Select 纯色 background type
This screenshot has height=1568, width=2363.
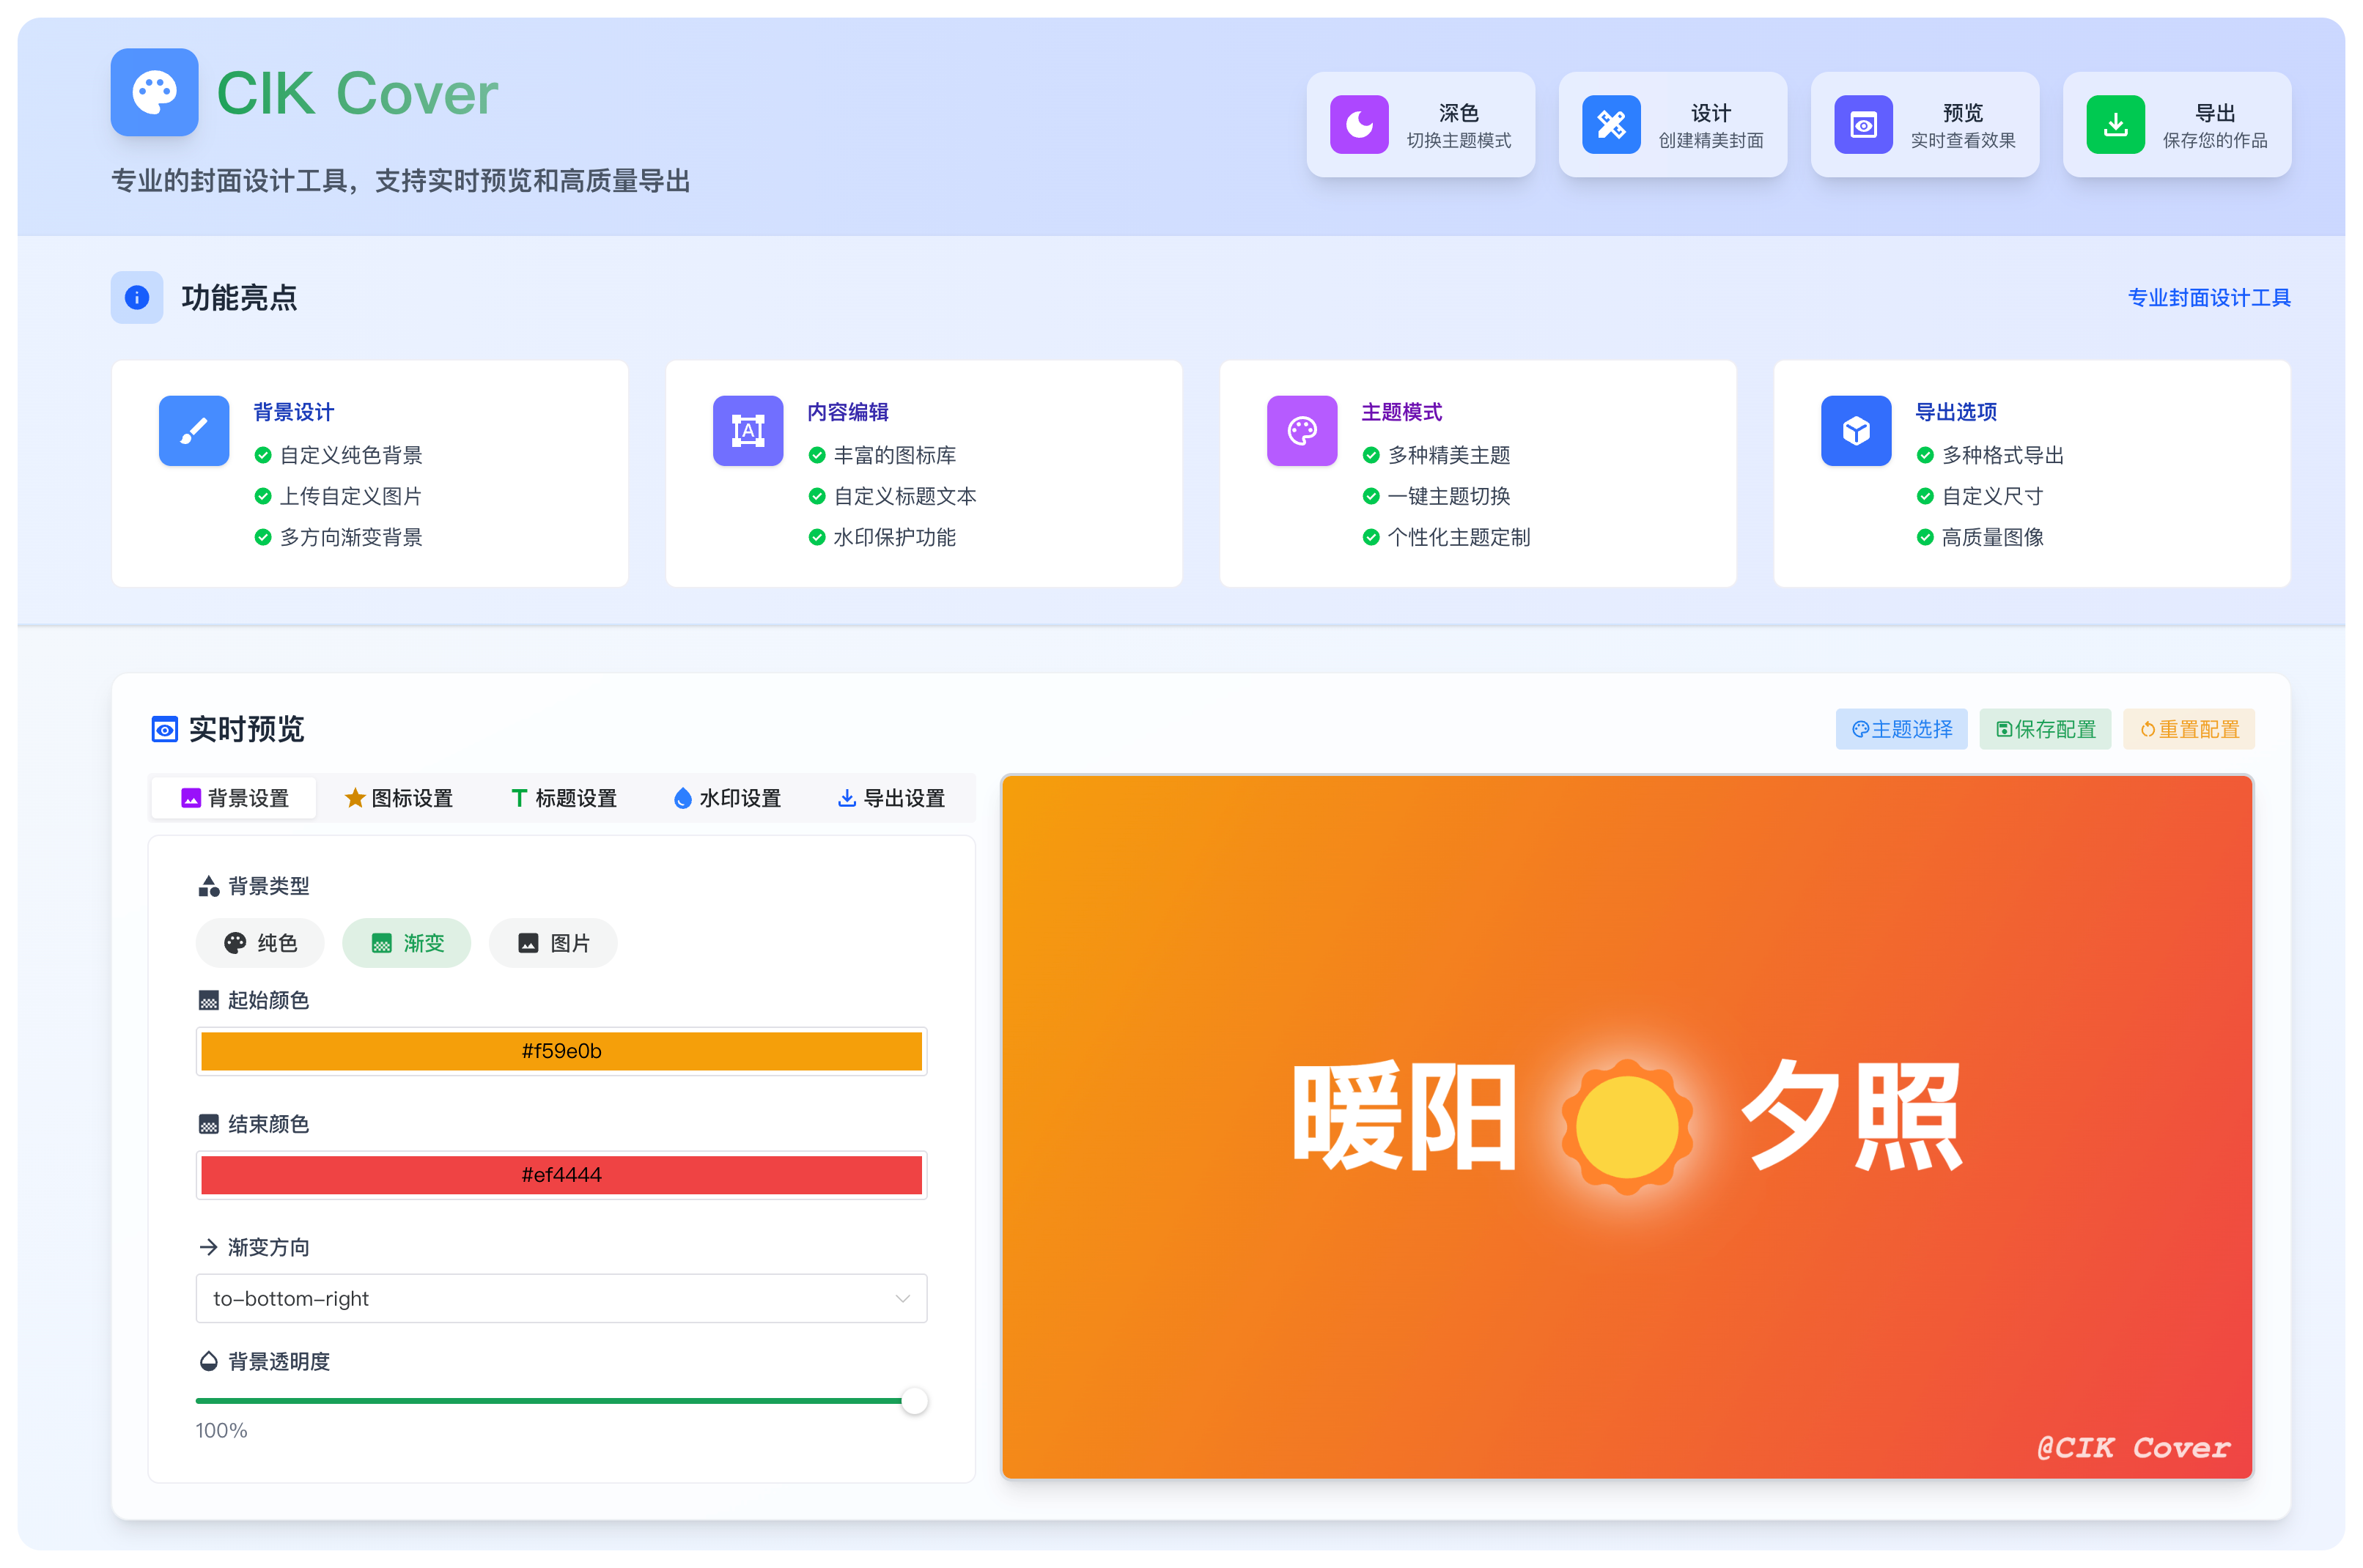[x=260, y=943]
